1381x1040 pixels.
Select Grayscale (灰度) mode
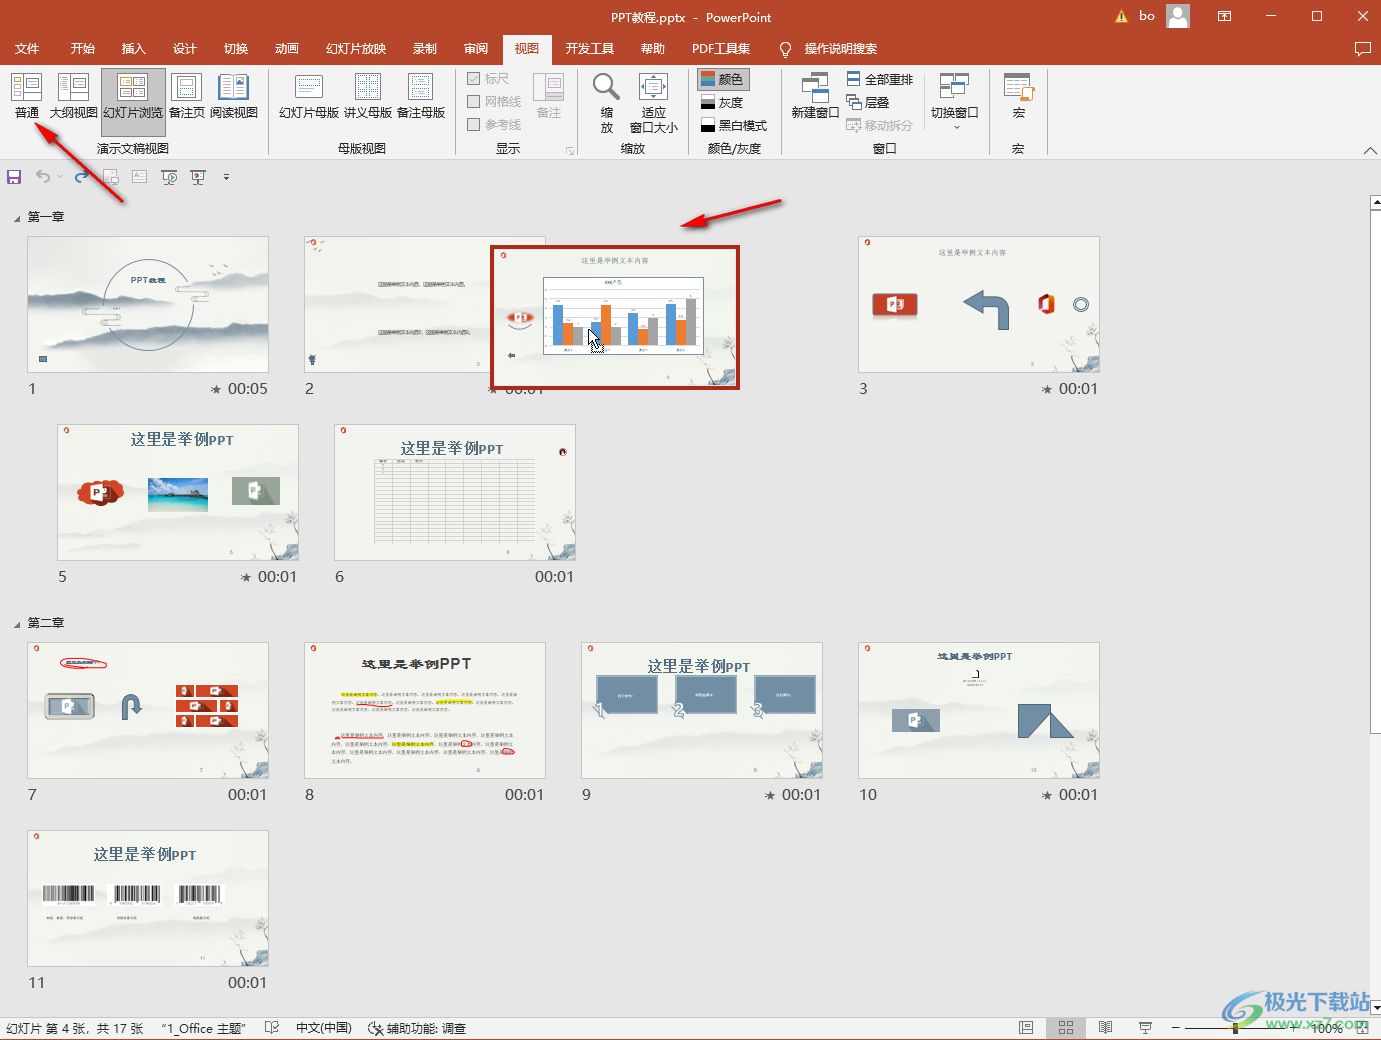click(x=722, y=102)
